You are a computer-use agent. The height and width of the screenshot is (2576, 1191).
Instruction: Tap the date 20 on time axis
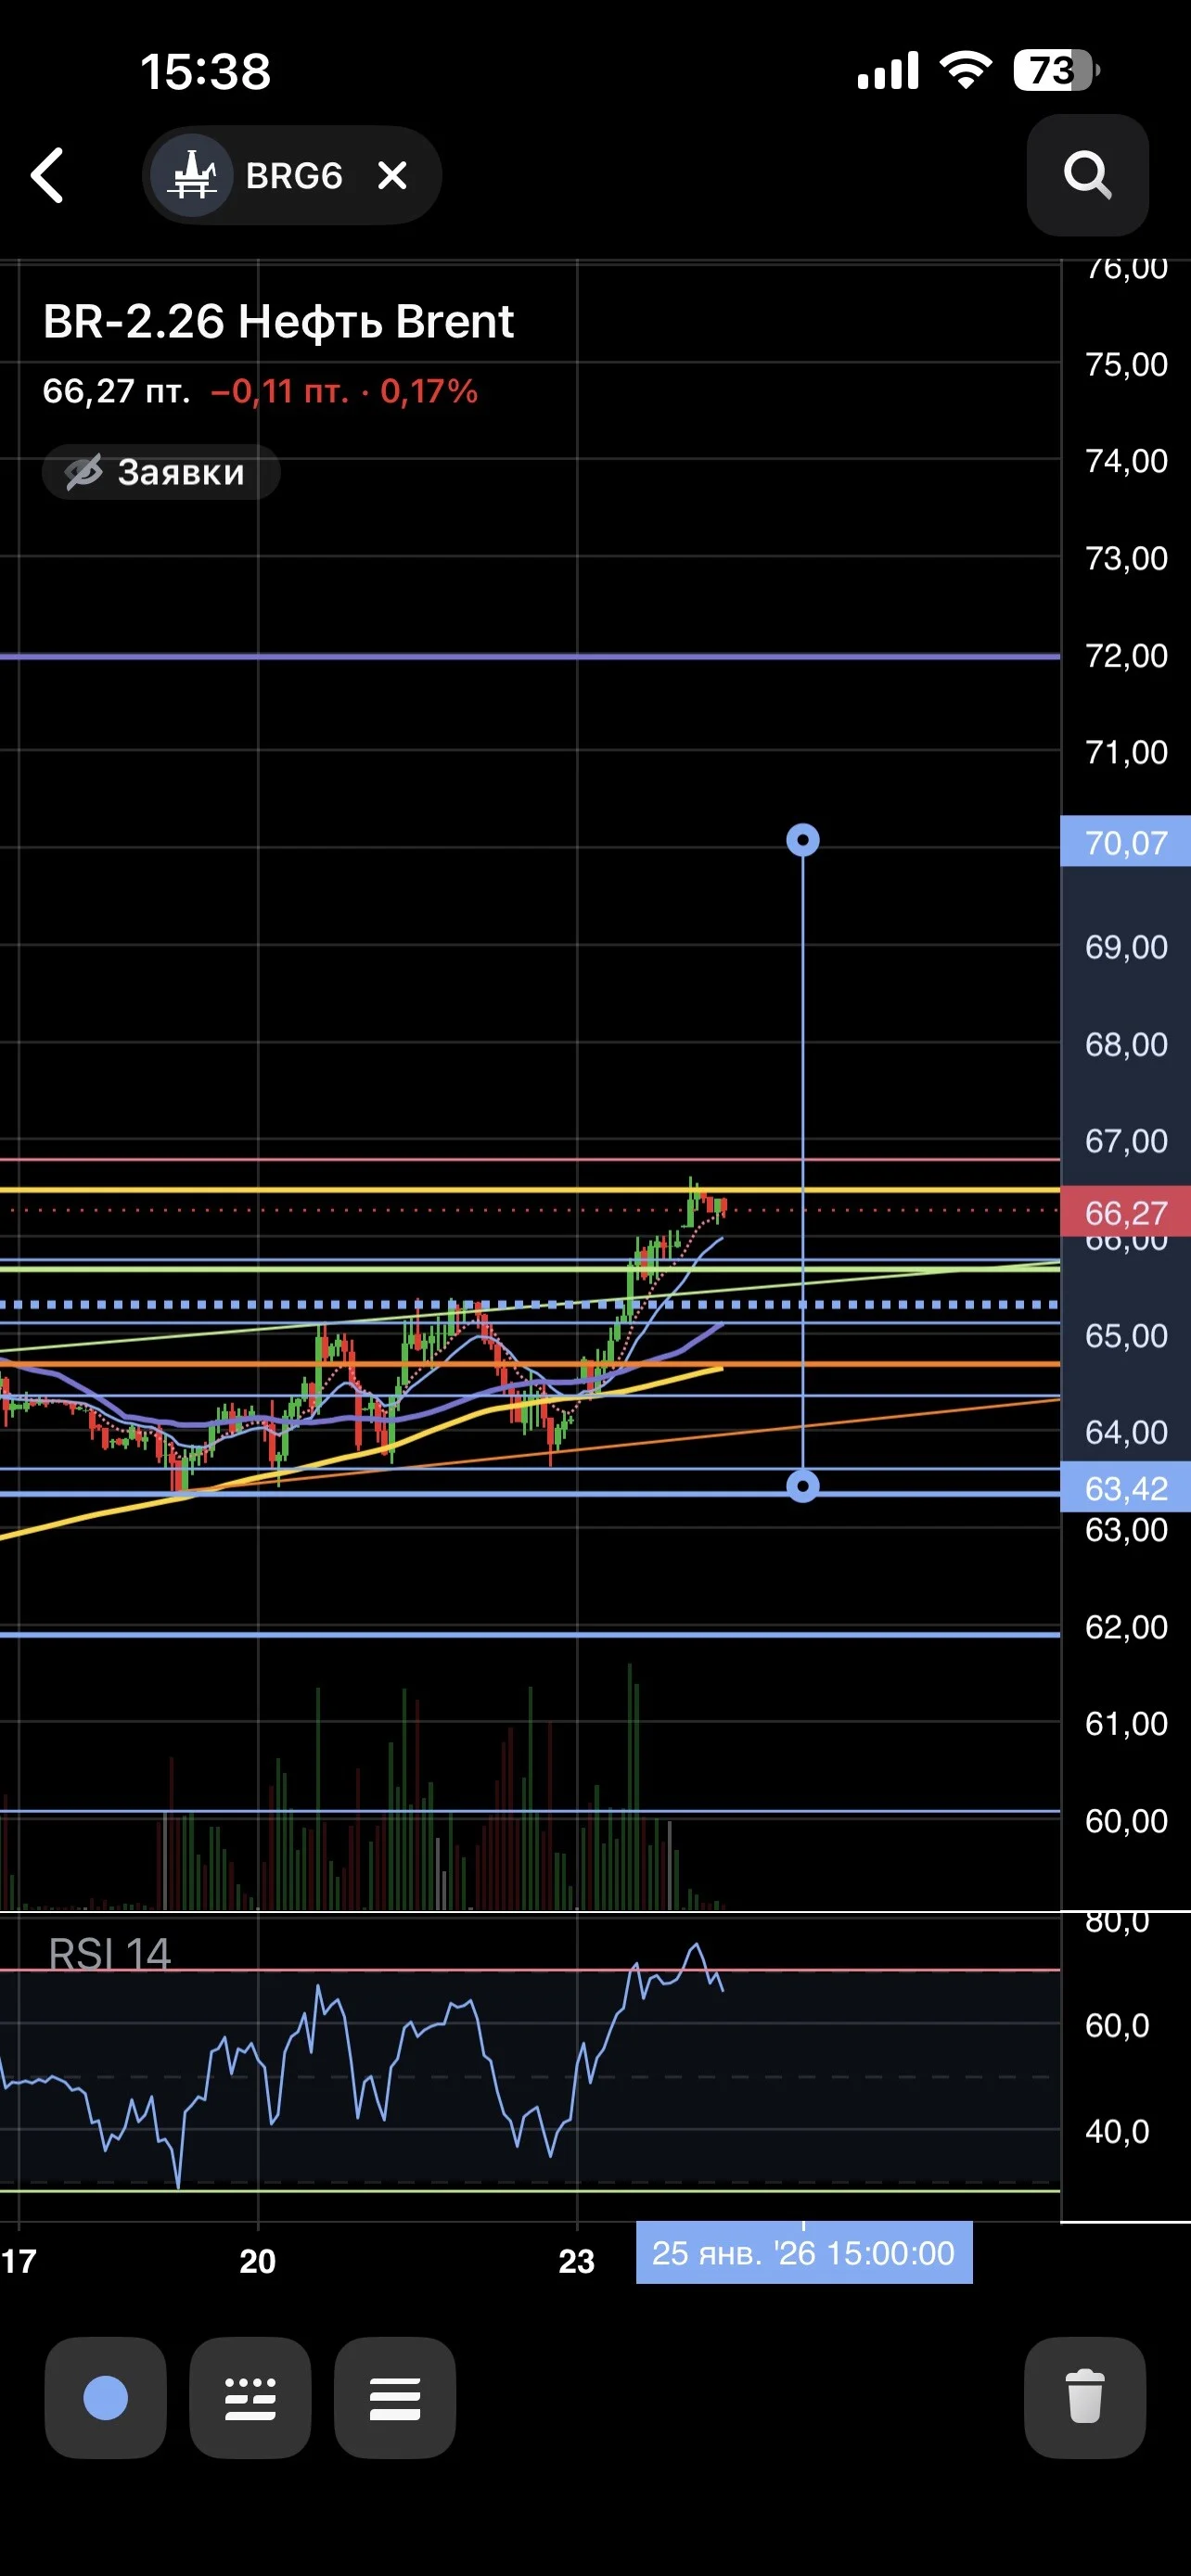[258, 2261]
